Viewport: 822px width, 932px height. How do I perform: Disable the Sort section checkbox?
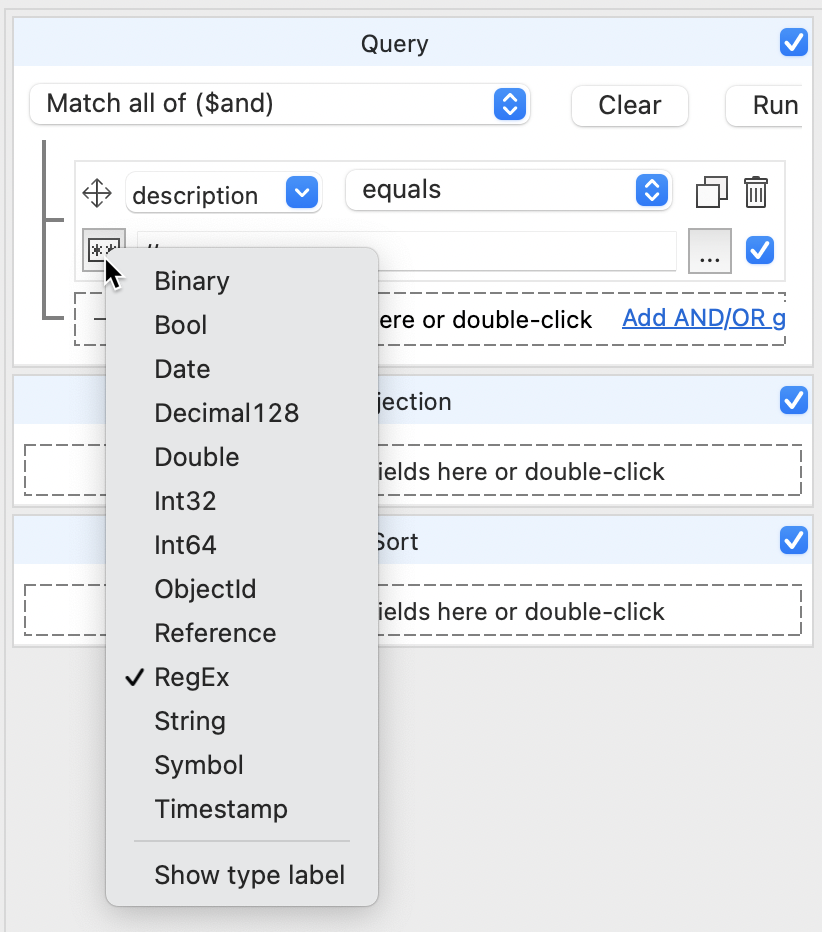point(793,540)
